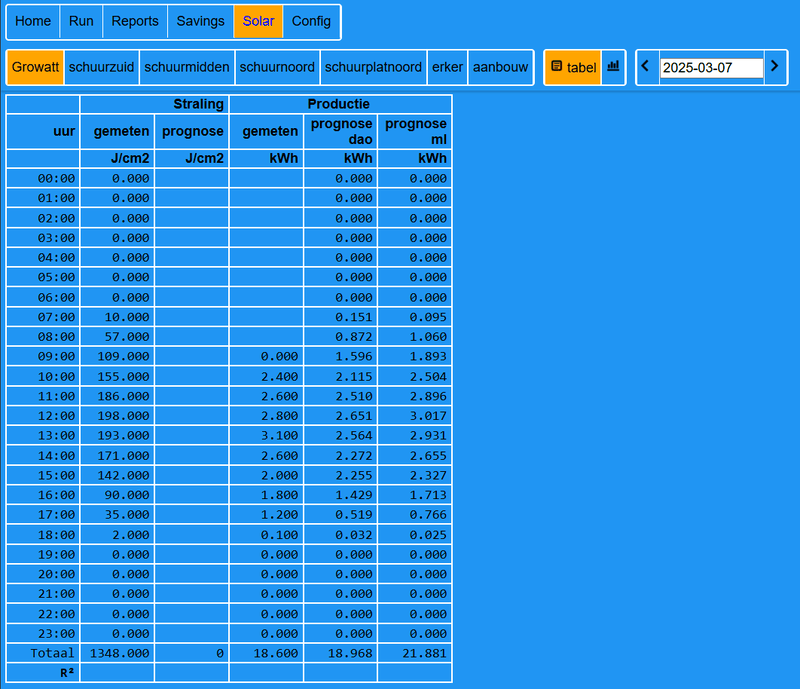This screenshot has height=689, width=800.
Task: Select the Growatt solar tab
Action: 35,67
